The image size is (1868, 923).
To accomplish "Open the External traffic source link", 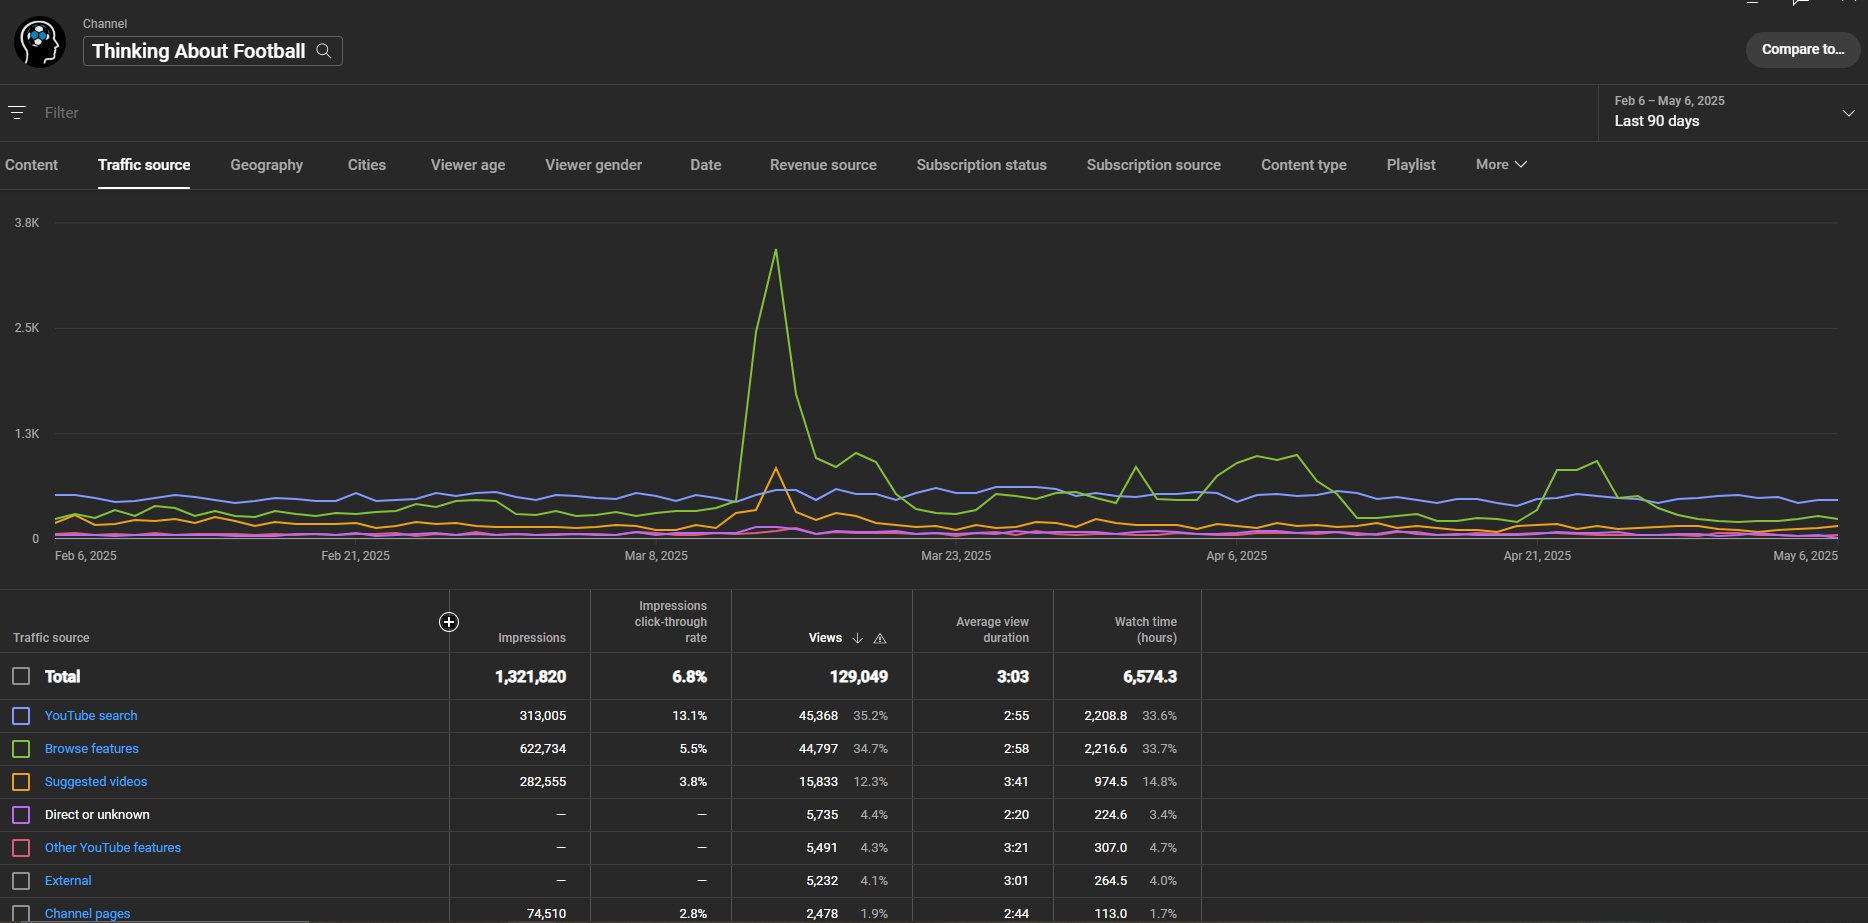I will pyautogui.click(x=68, y=881).
